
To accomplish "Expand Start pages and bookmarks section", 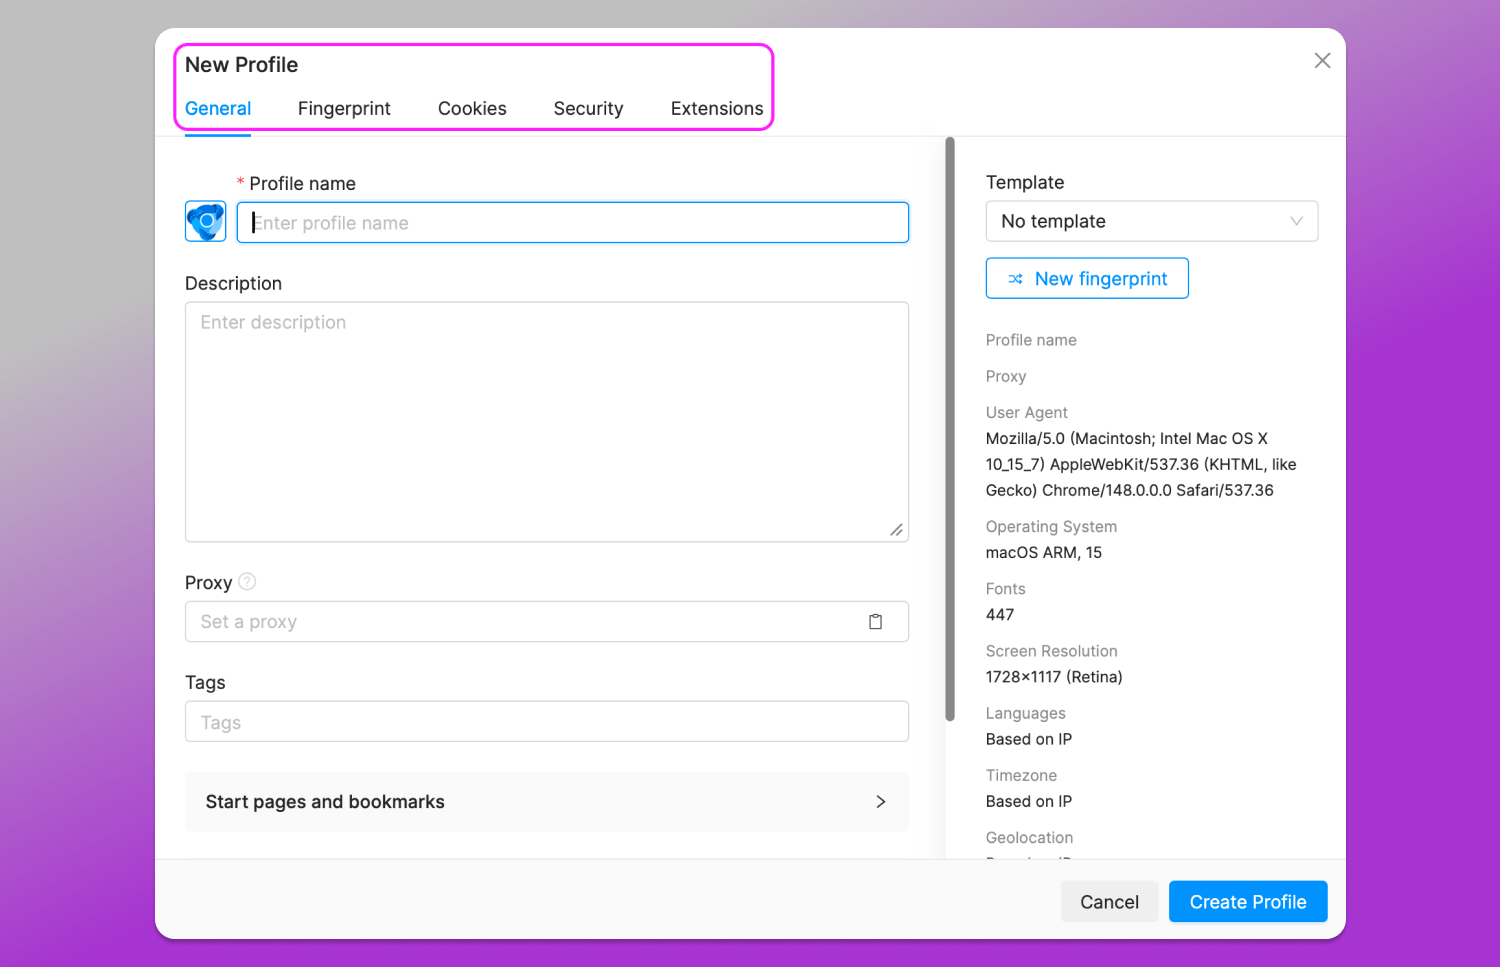I will 547,802.
